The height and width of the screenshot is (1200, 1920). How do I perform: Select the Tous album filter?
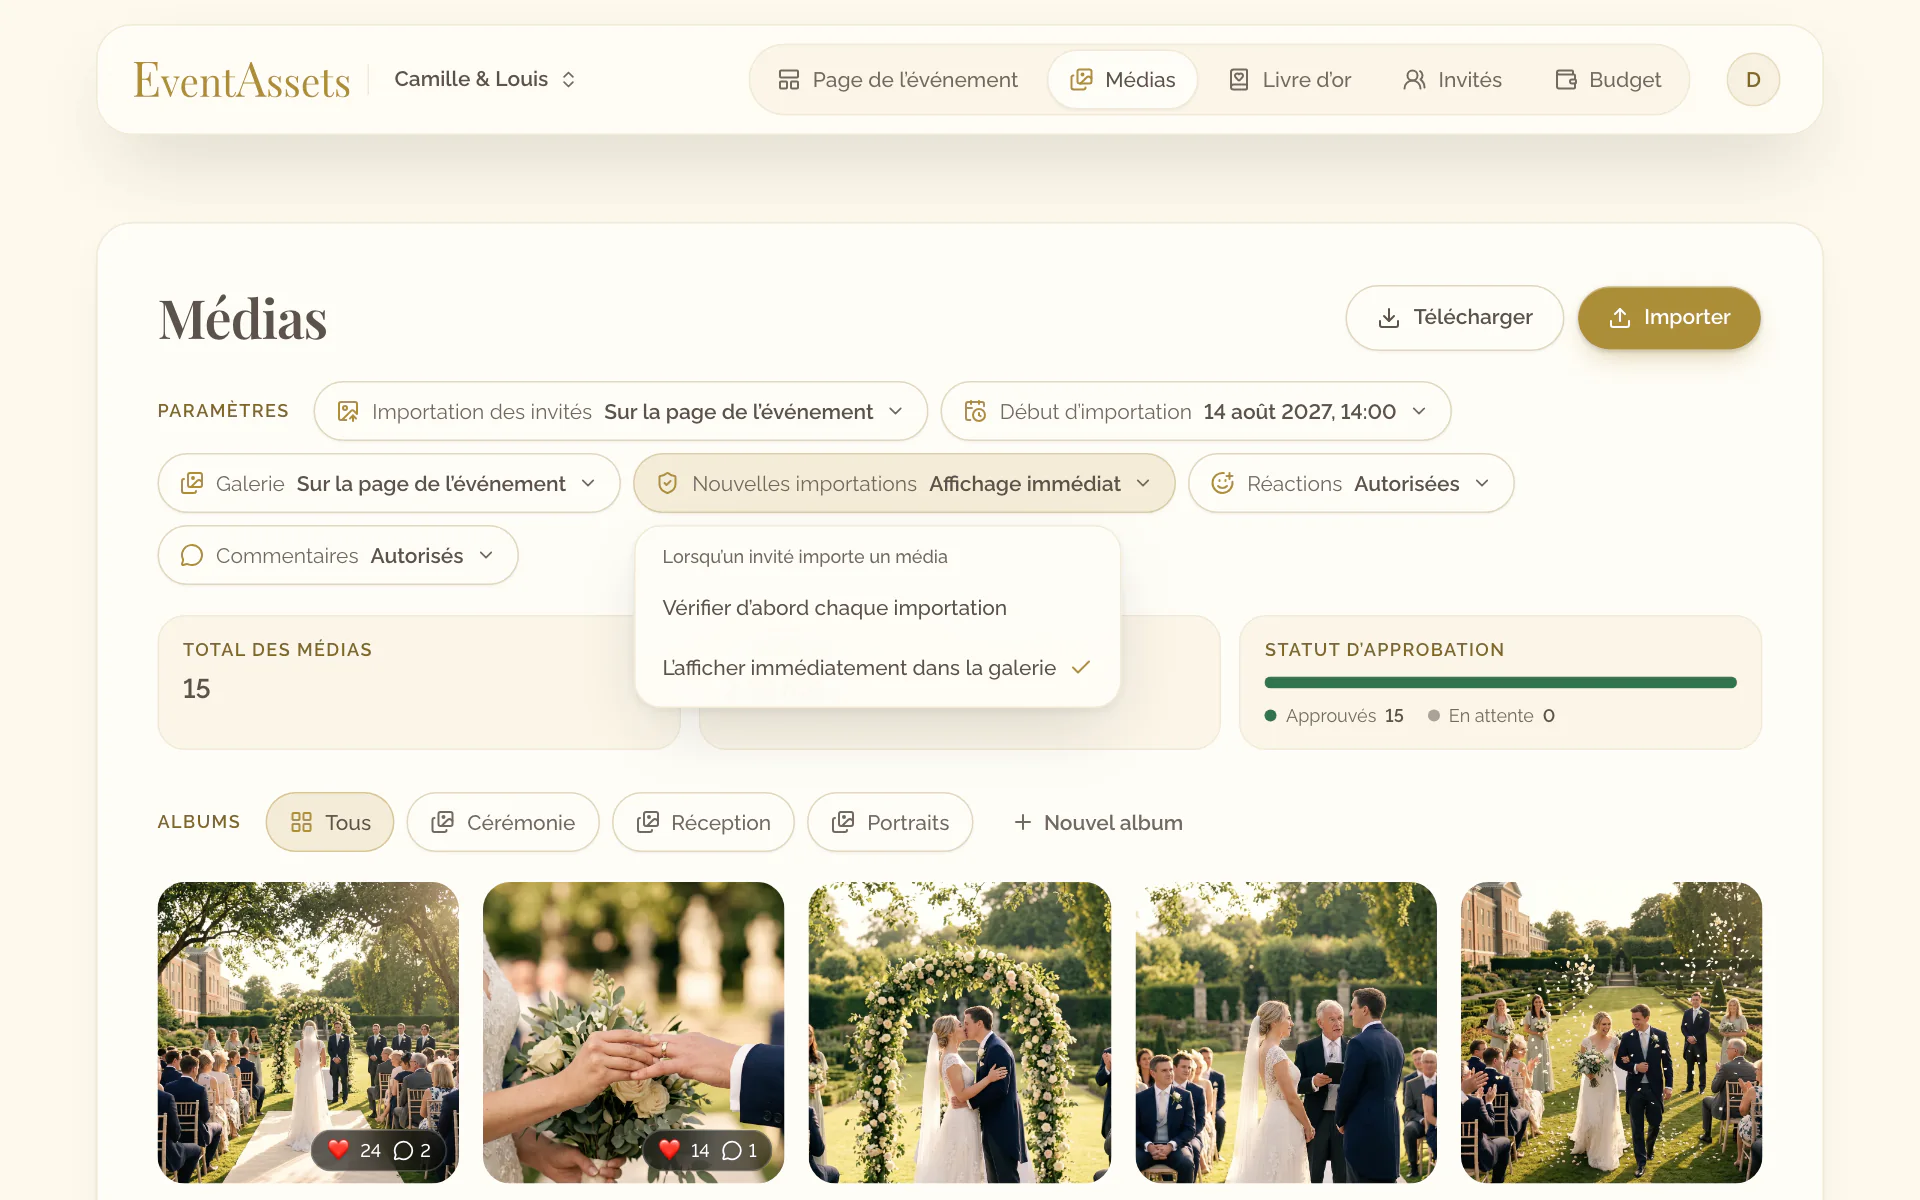click(x=330, y=822)
